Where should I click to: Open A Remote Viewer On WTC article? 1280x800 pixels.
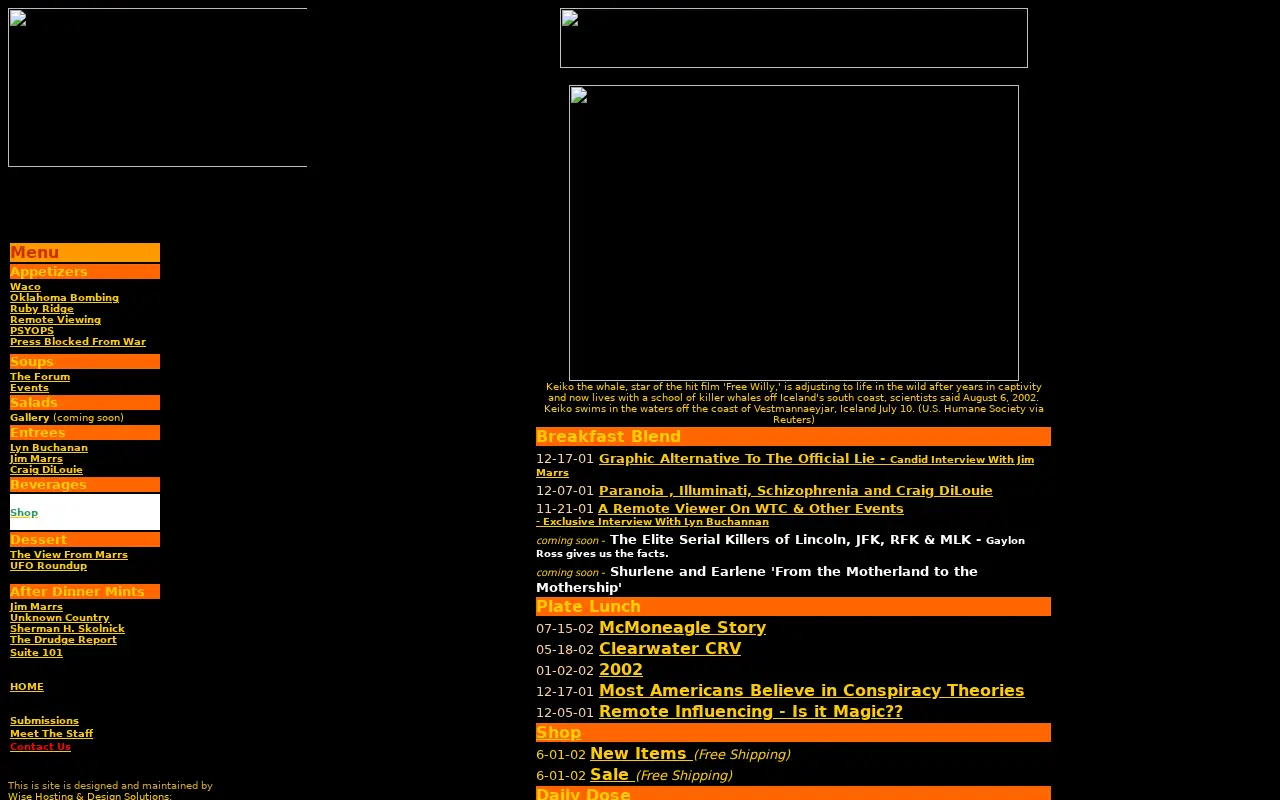pos(750,509)
